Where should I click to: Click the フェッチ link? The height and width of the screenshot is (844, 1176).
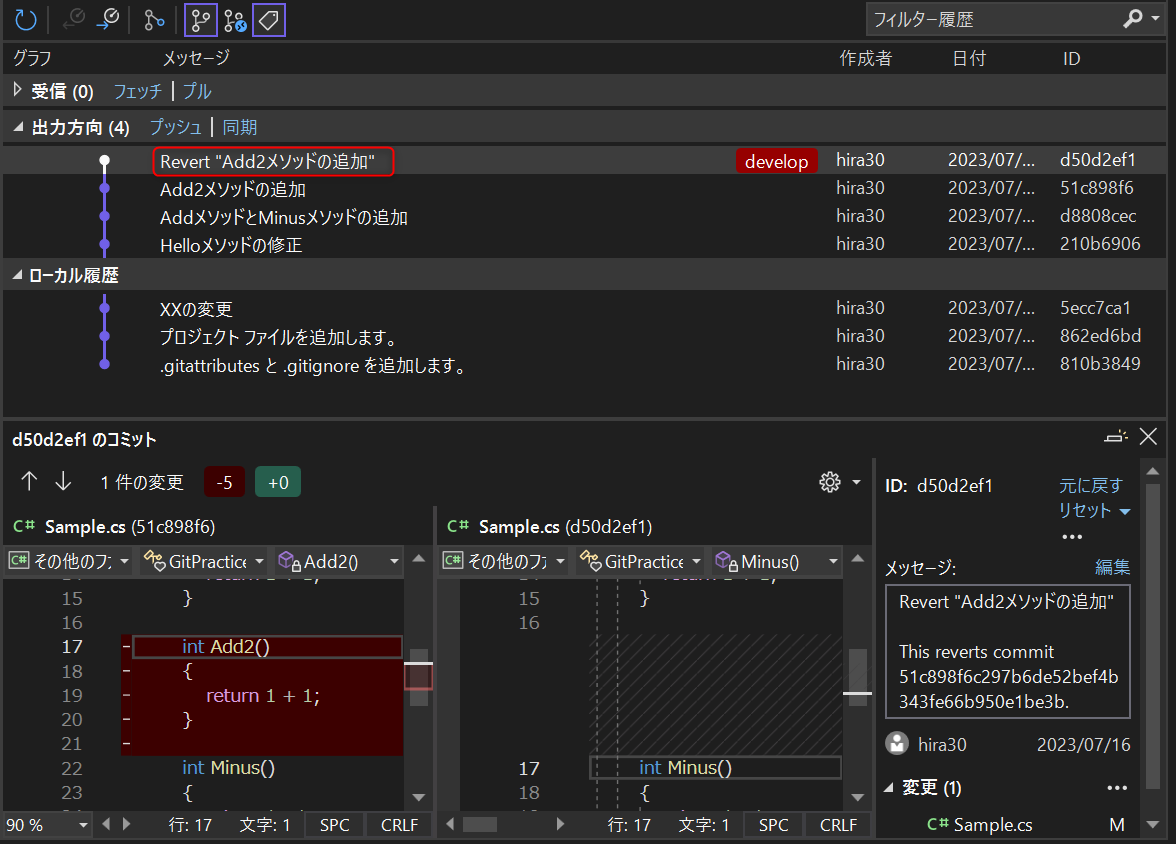137,92
